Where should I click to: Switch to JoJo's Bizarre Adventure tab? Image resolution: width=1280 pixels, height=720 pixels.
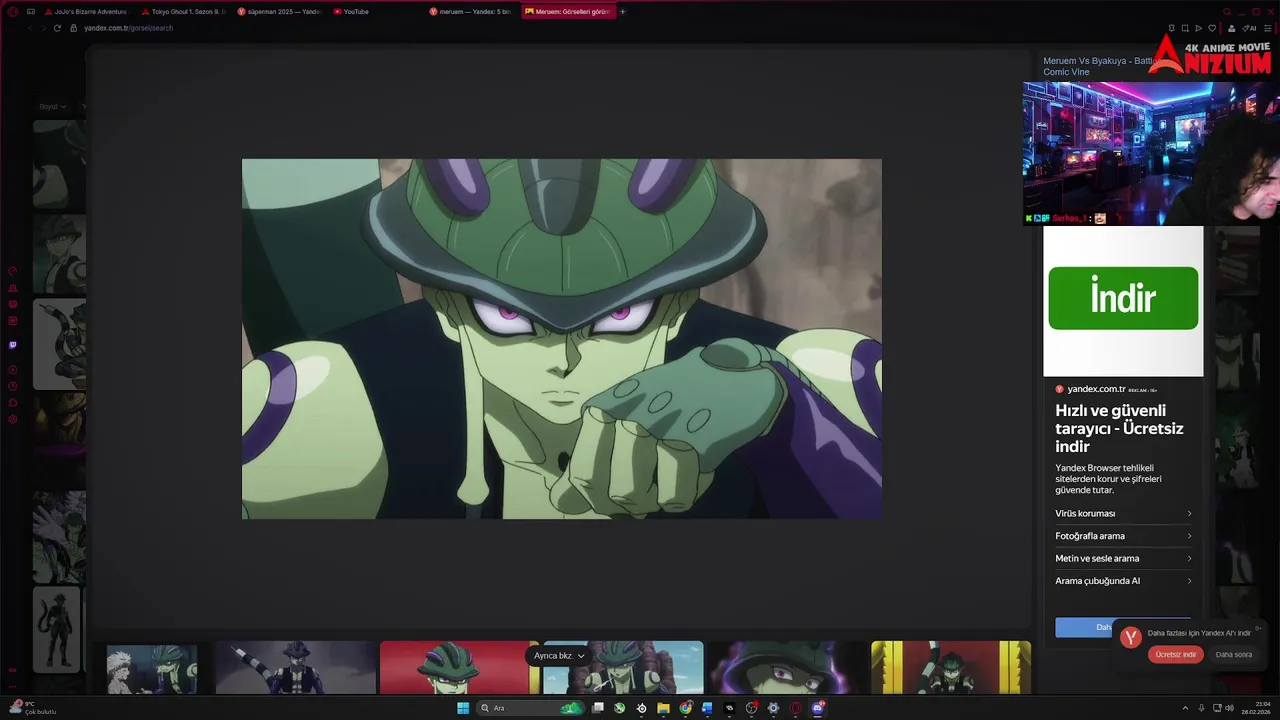click(85, 12)
